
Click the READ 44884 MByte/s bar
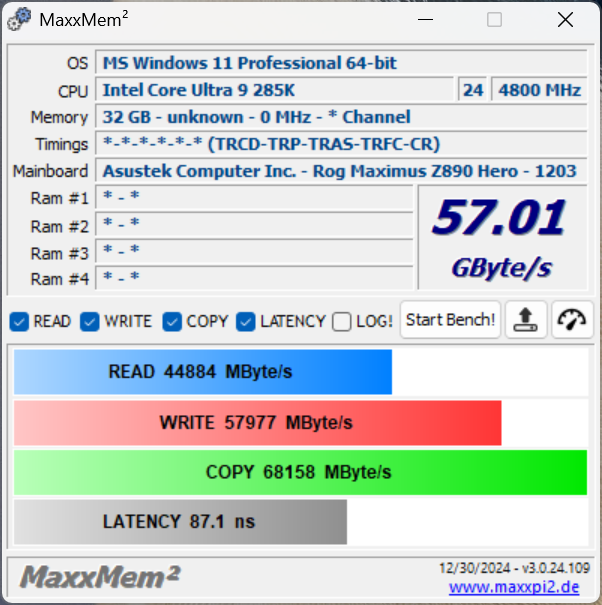pos(203,372)
